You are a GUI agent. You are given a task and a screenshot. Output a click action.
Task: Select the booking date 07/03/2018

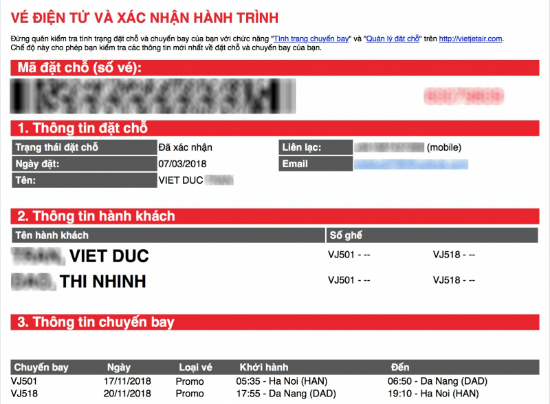tap(182, 164)
